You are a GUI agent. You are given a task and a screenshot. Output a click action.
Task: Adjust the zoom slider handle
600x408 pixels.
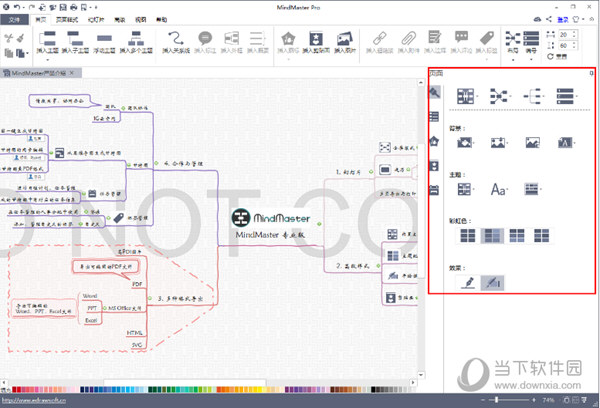click(x=496, y=400)
